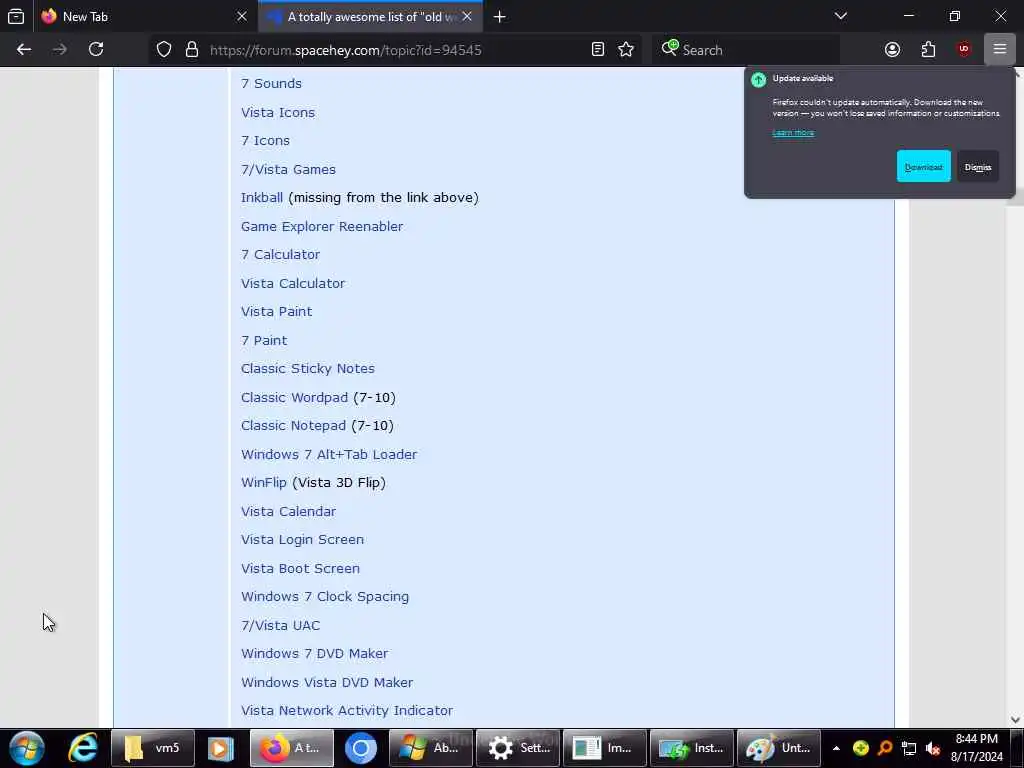
Task: Launch Internet Explorer from taskbar
Action: pos(83,748)
